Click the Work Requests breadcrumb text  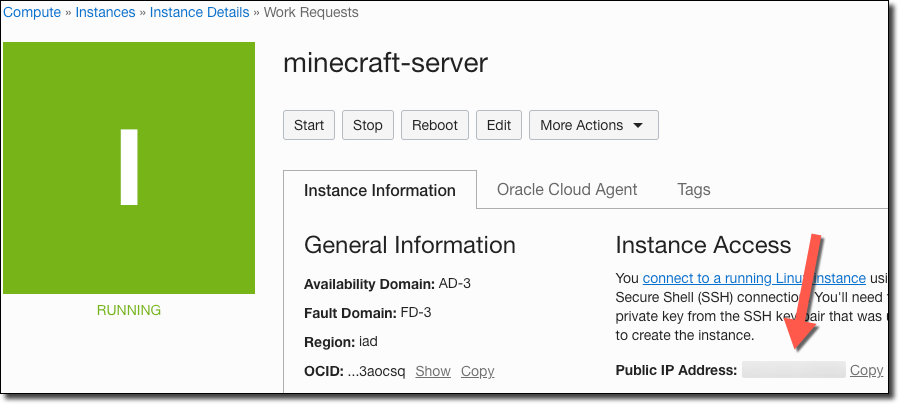(x=311, y=12)
